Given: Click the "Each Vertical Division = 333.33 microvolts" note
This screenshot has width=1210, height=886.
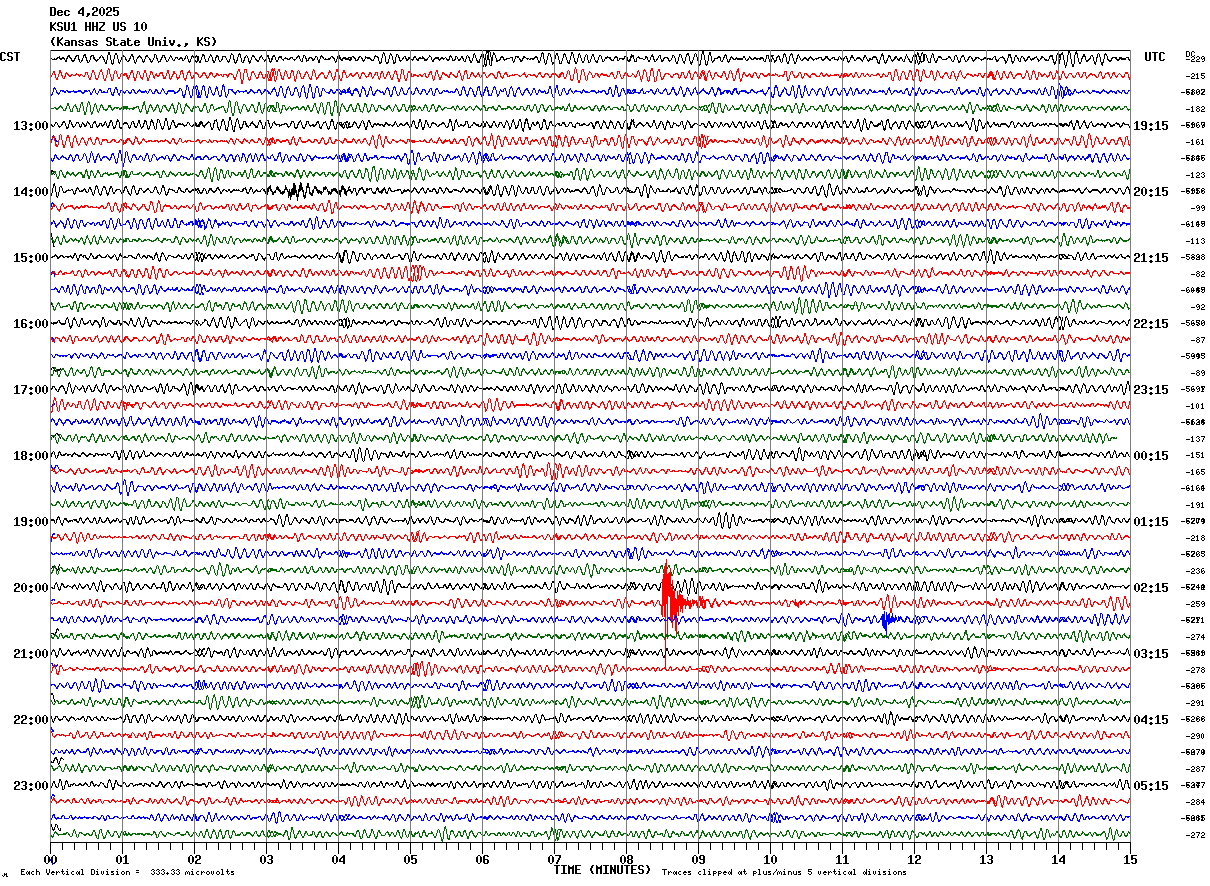Looking at the screenshot, I should (x=127, y=873).
